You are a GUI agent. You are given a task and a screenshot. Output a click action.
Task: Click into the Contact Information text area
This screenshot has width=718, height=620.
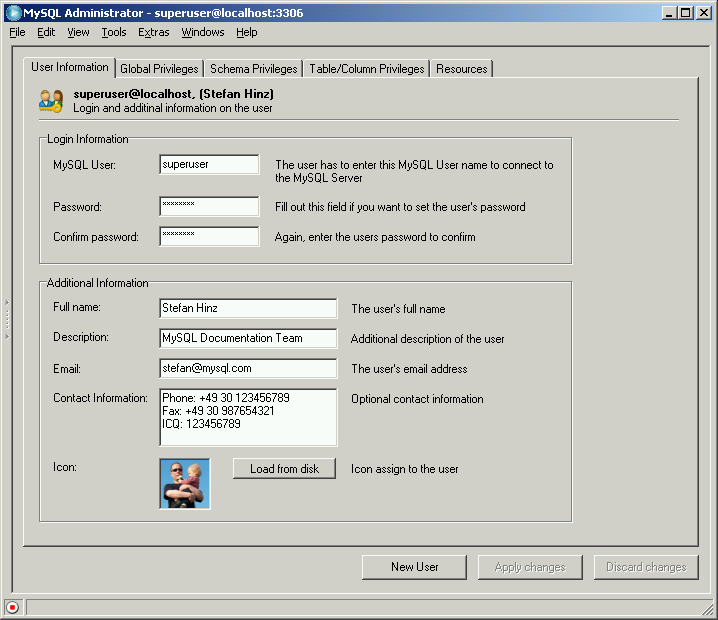[x=248, y=417]
